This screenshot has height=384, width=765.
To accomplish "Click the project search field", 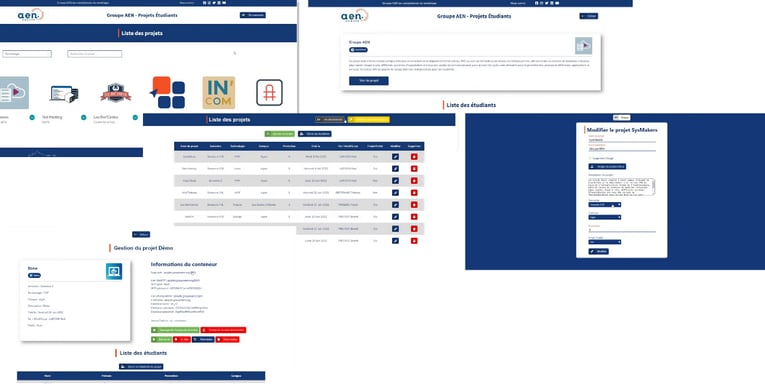I will point(95,54).
